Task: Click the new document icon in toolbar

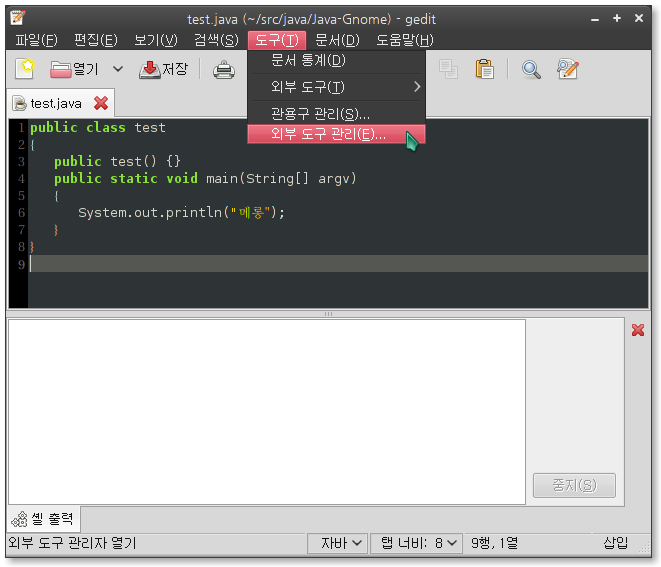Action: point(24,69)
